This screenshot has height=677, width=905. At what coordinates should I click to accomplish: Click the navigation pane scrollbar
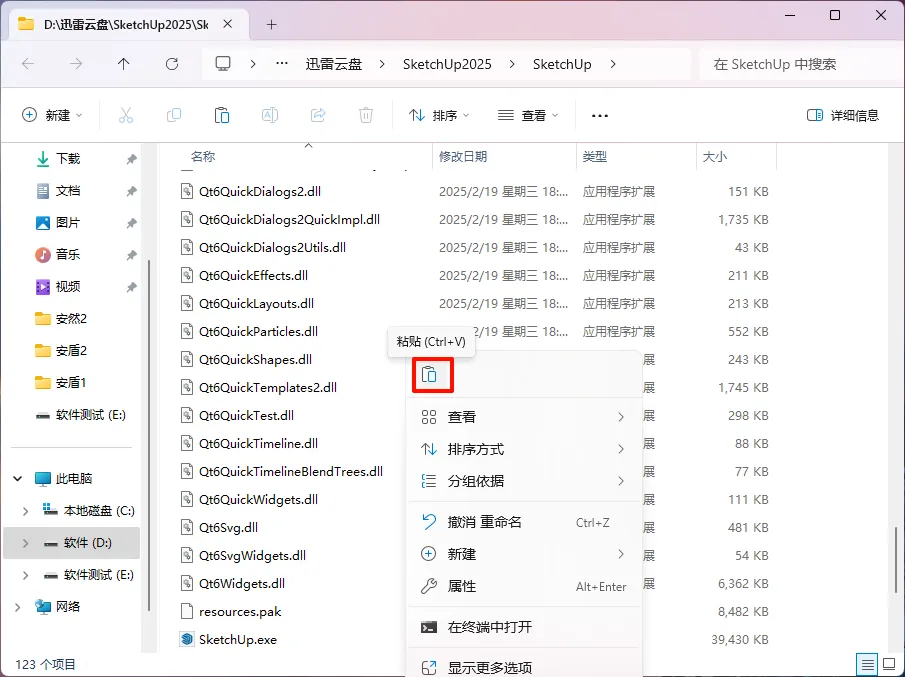pyautogui.click(x=149, y=434)
